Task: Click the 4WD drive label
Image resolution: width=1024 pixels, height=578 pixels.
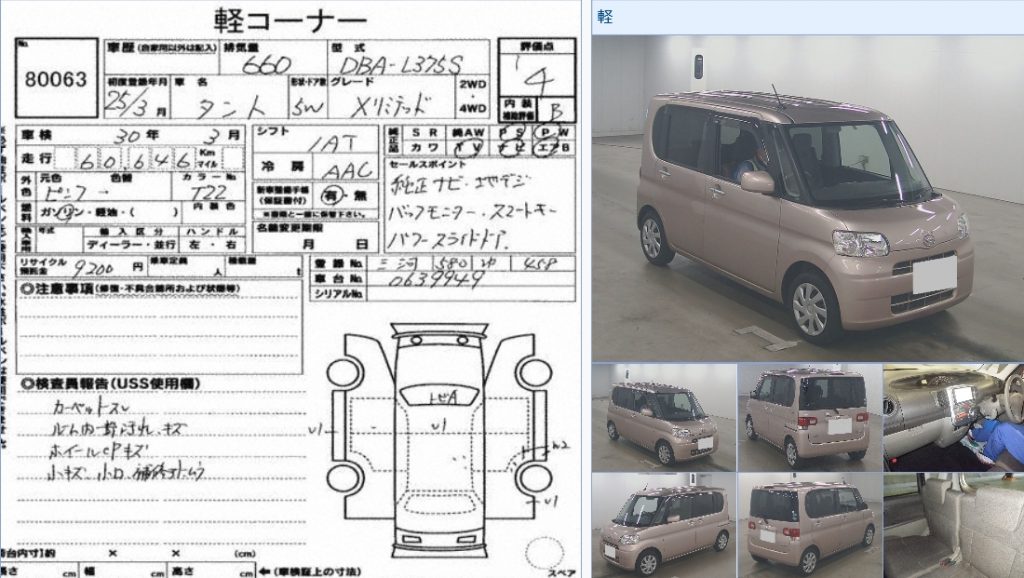Action: coord(473,108)
